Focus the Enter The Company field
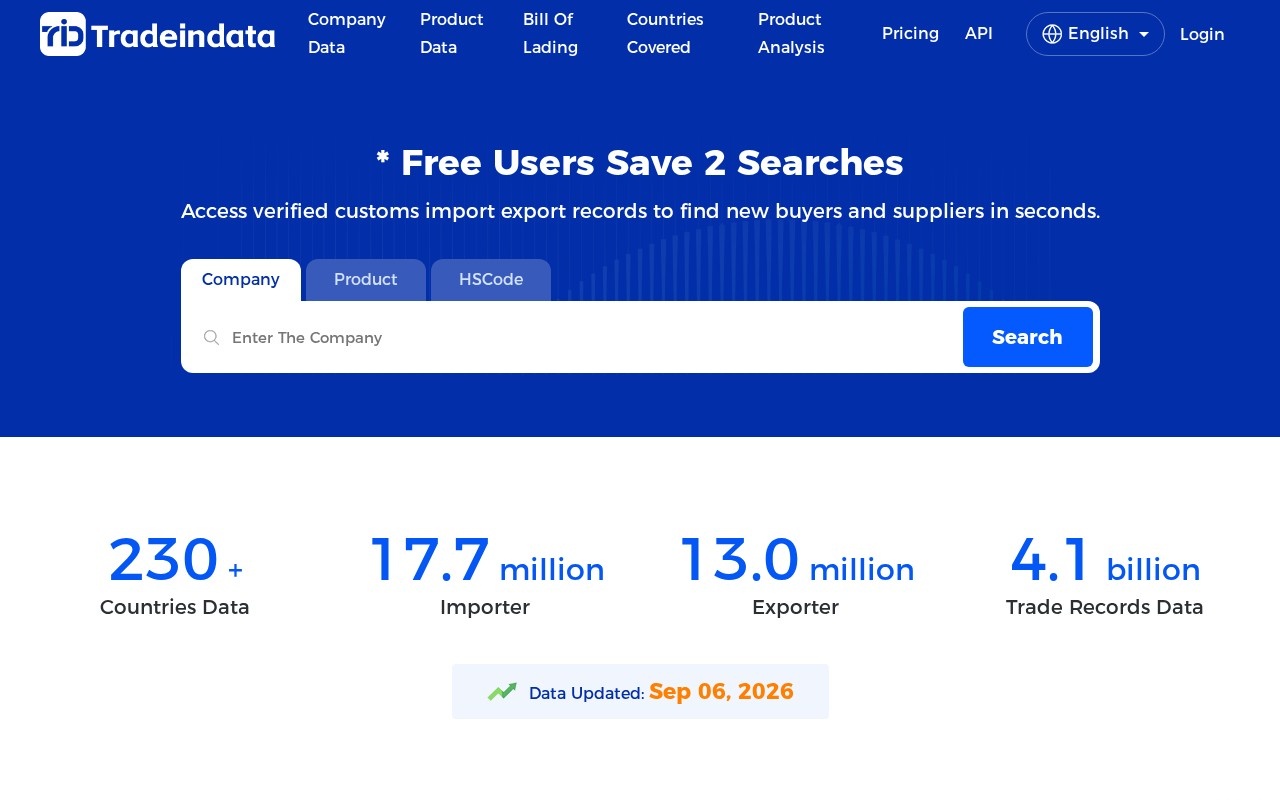1280x800 pixels. pyautogui.click(x=590, y=338)
